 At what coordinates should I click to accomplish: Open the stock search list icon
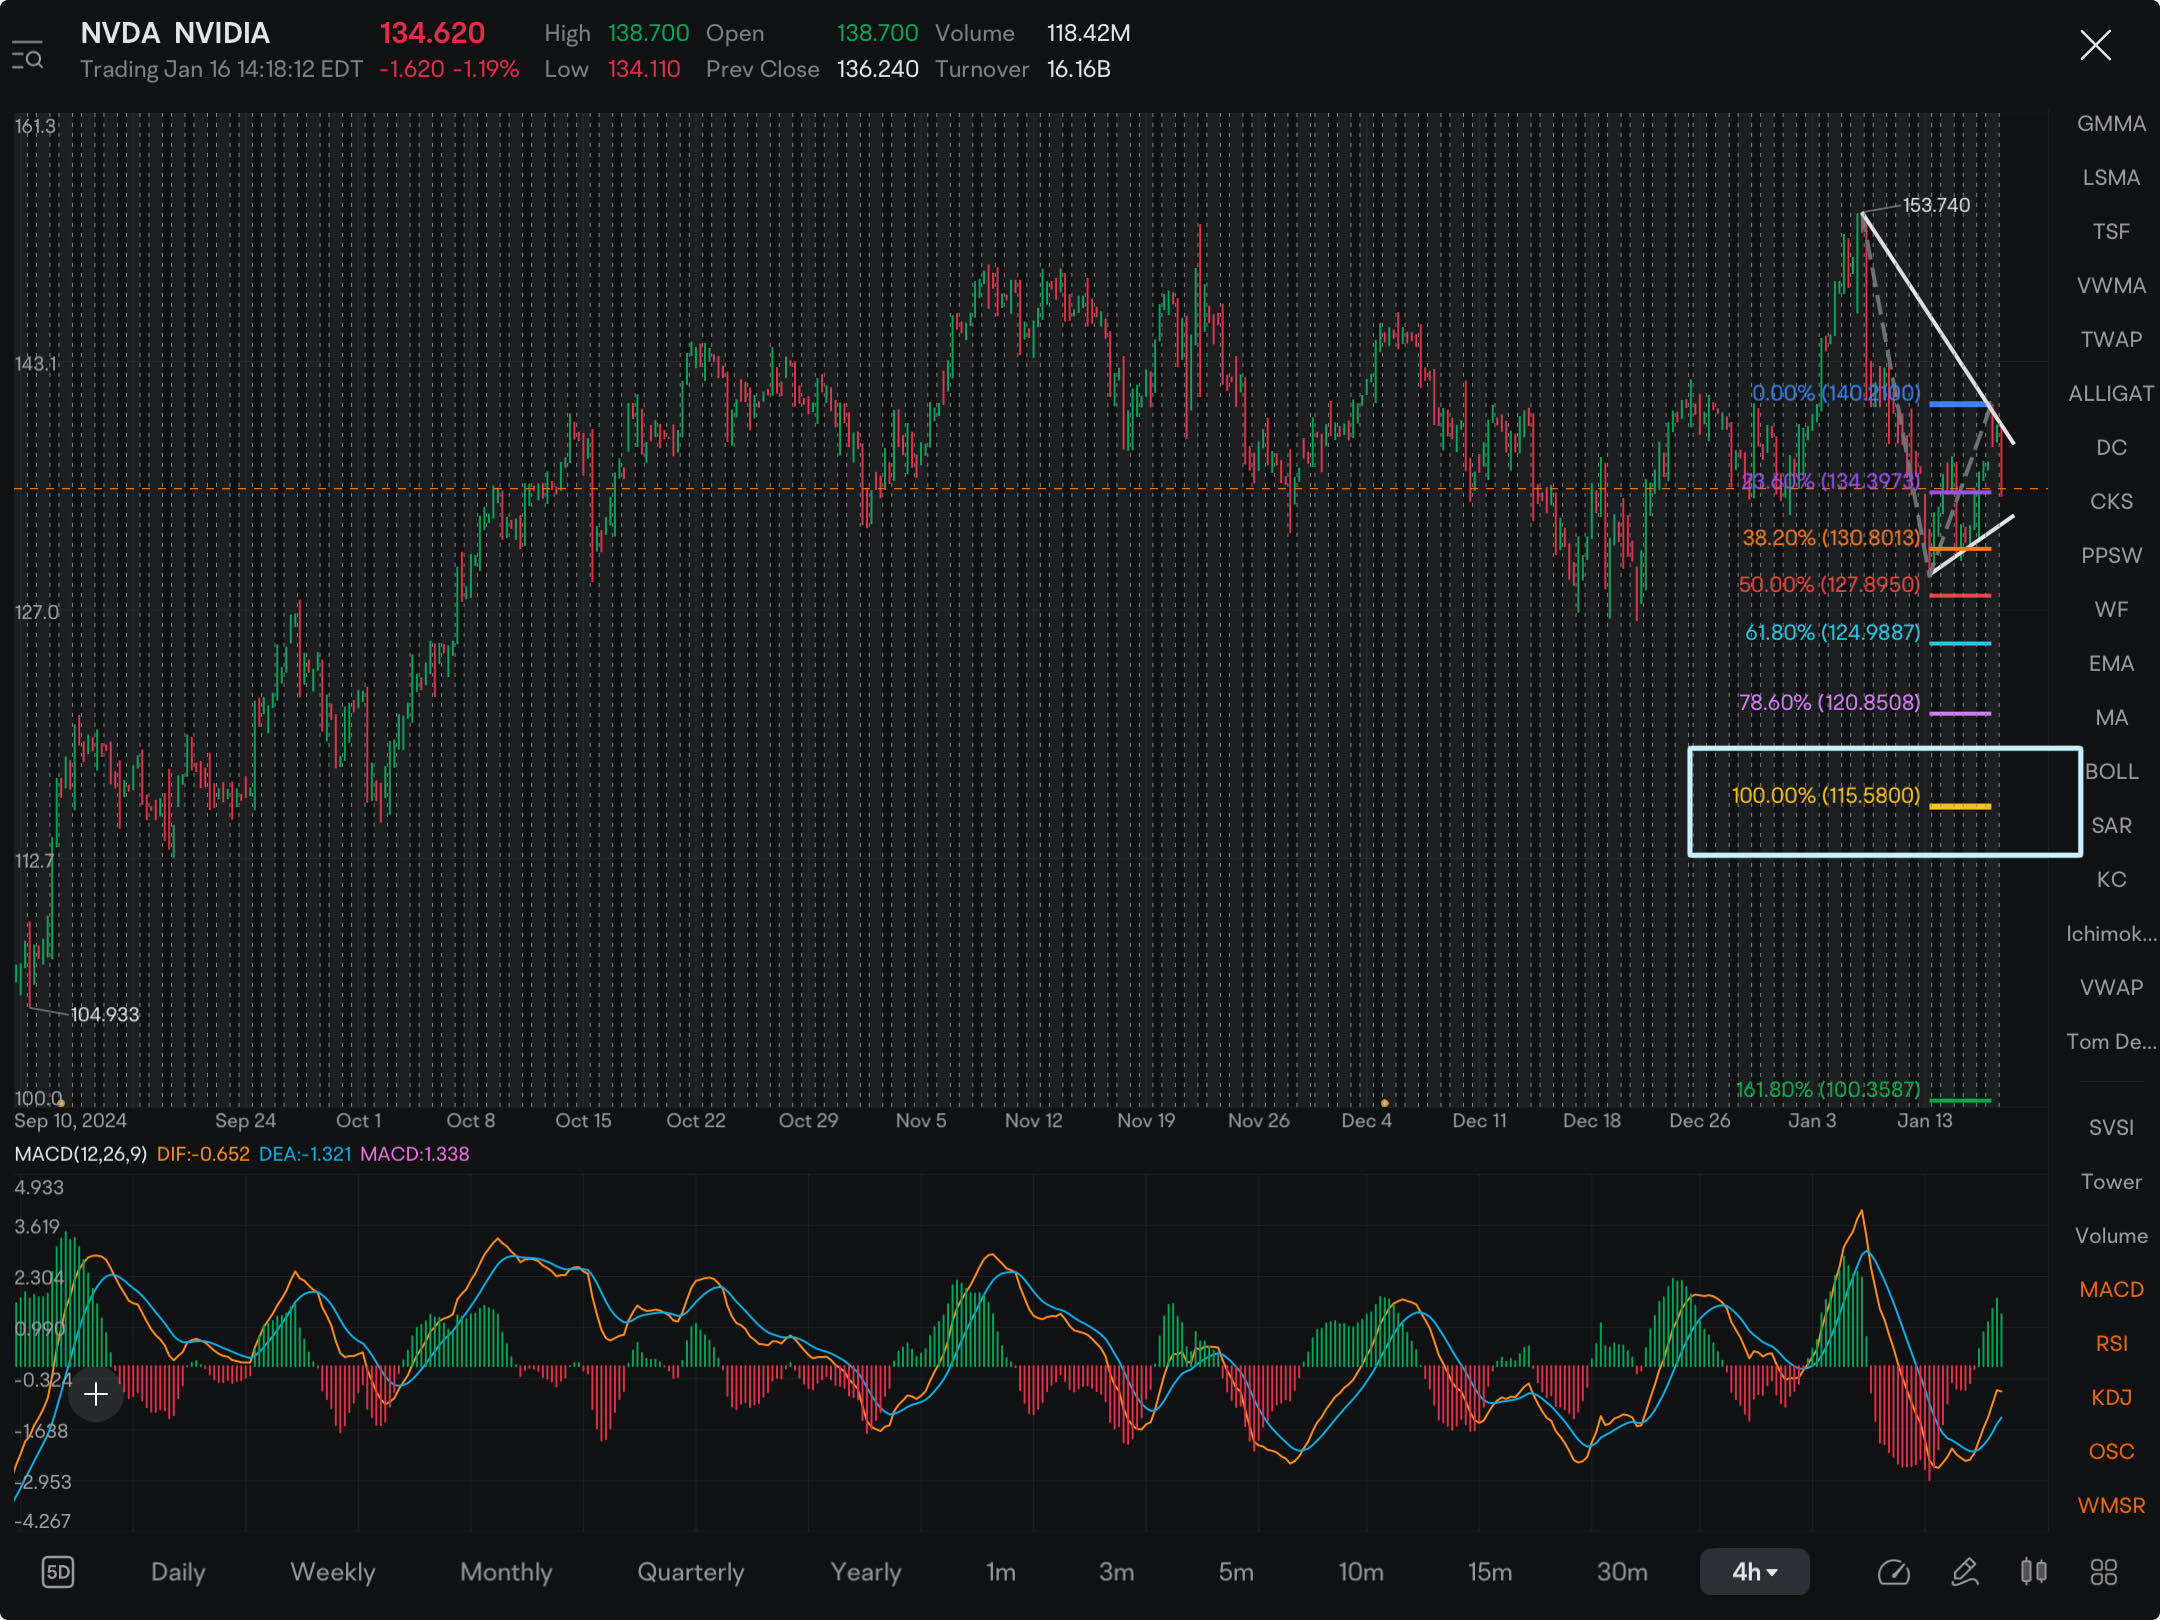click(27, 55)
